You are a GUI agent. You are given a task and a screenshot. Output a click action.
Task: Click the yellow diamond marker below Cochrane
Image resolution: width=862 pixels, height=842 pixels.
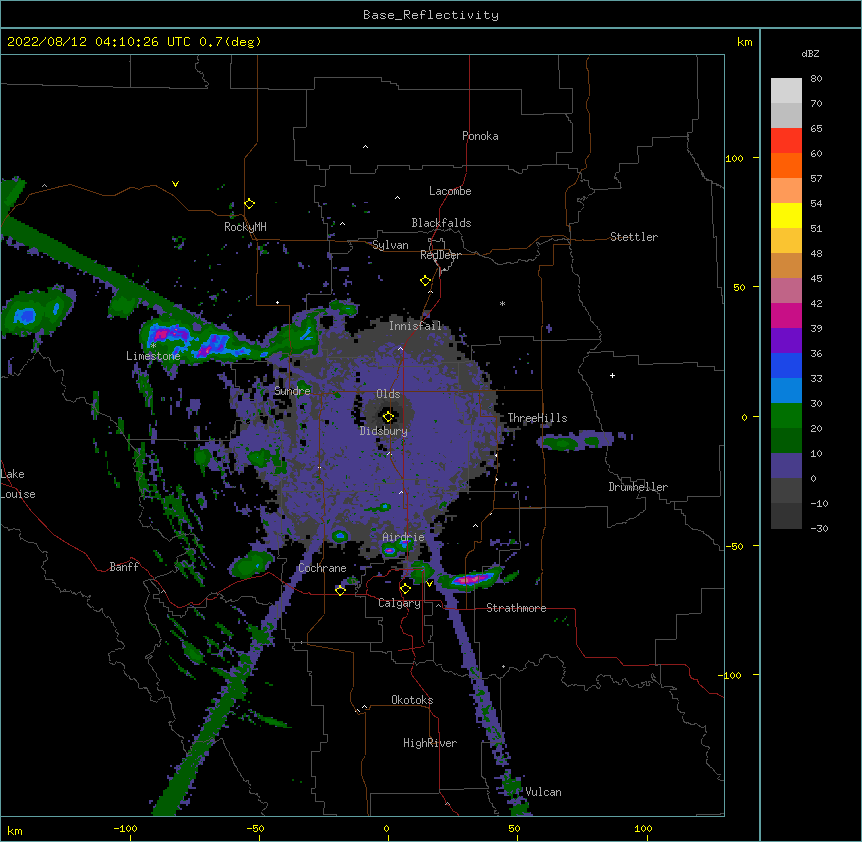pos(340,590)
